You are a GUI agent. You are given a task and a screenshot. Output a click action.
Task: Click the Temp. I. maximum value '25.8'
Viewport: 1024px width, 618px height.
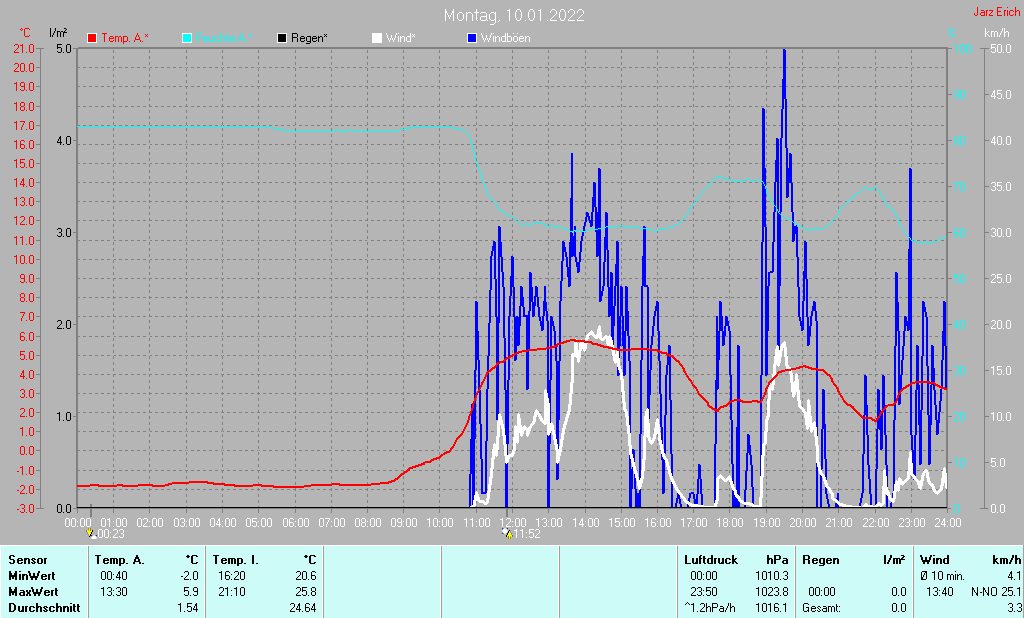306,591
